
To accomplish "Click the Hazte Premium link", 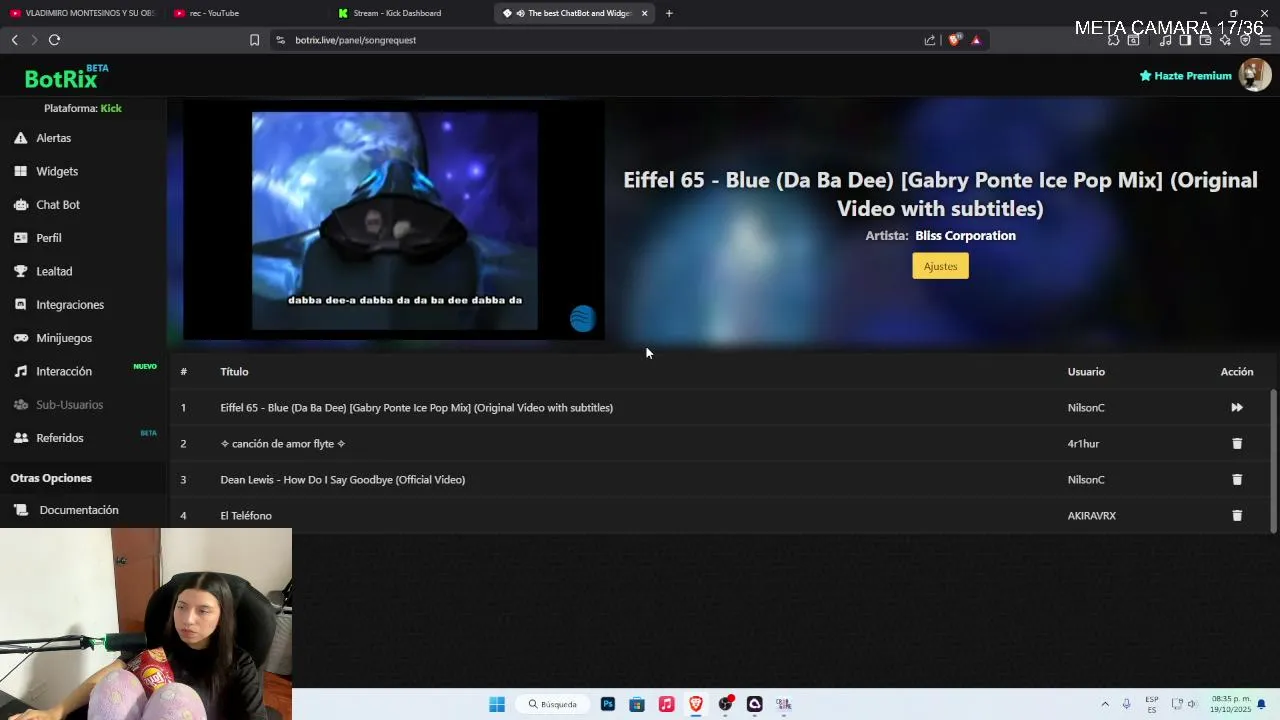I will click(x=1186, y=76).
